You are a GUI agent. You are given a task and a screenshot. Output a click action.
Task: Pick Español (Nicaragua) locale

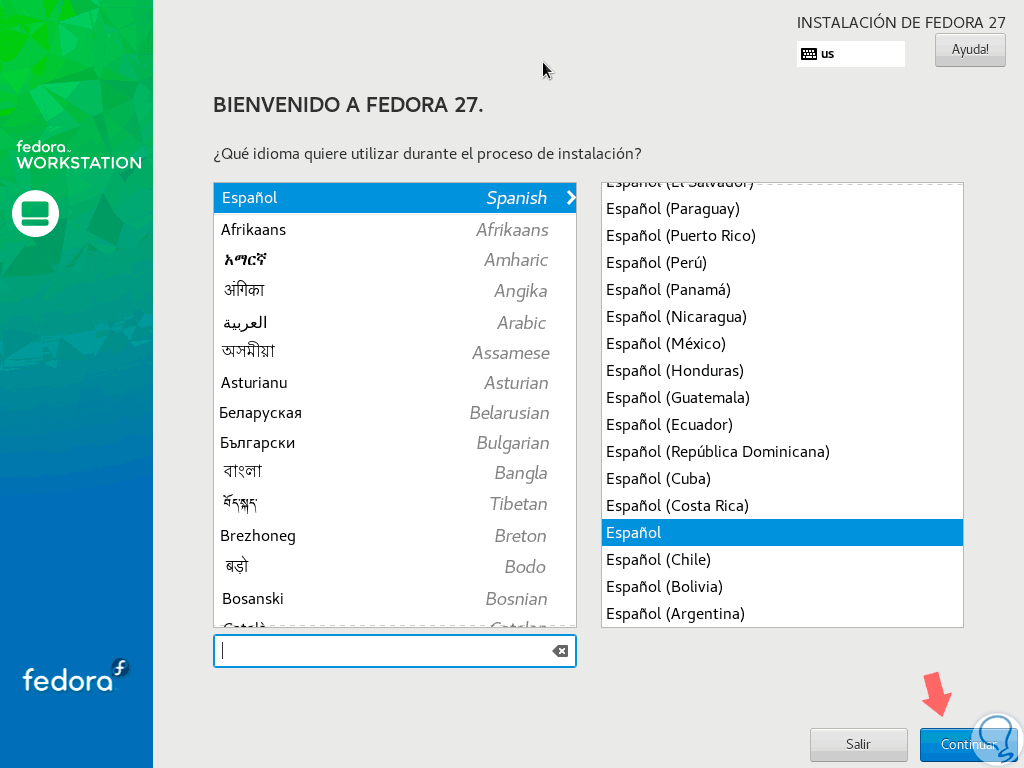(782, 317)
